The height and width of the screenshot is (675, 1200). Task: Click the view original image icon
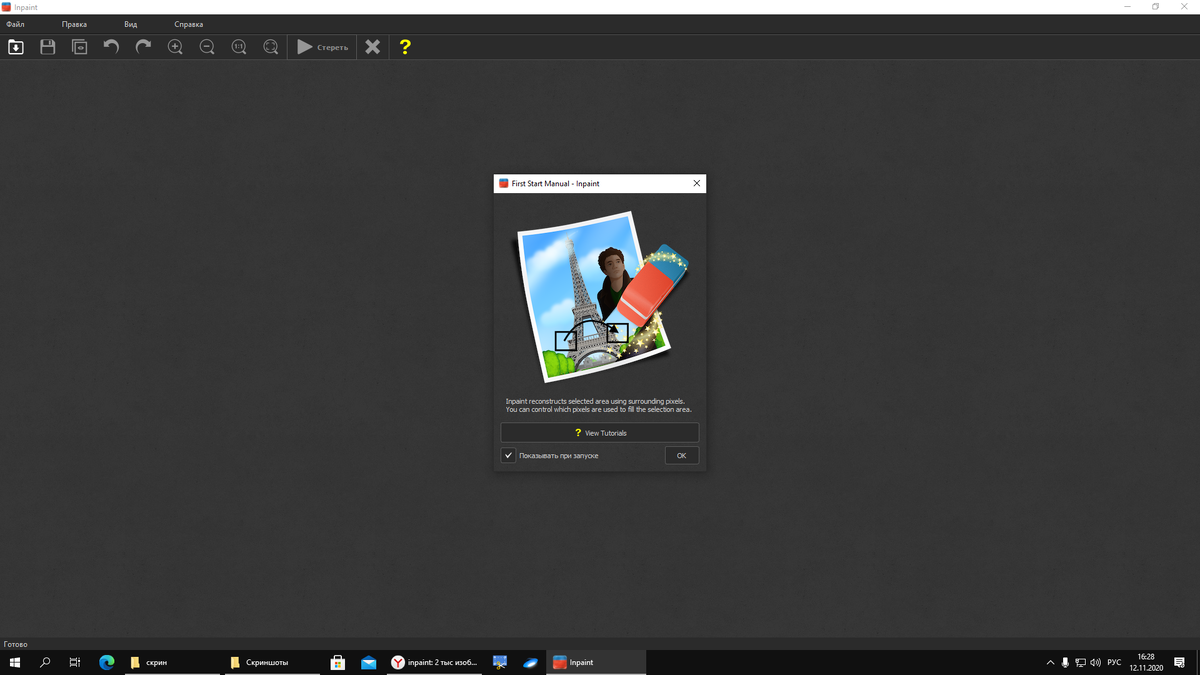coord(79,47)
